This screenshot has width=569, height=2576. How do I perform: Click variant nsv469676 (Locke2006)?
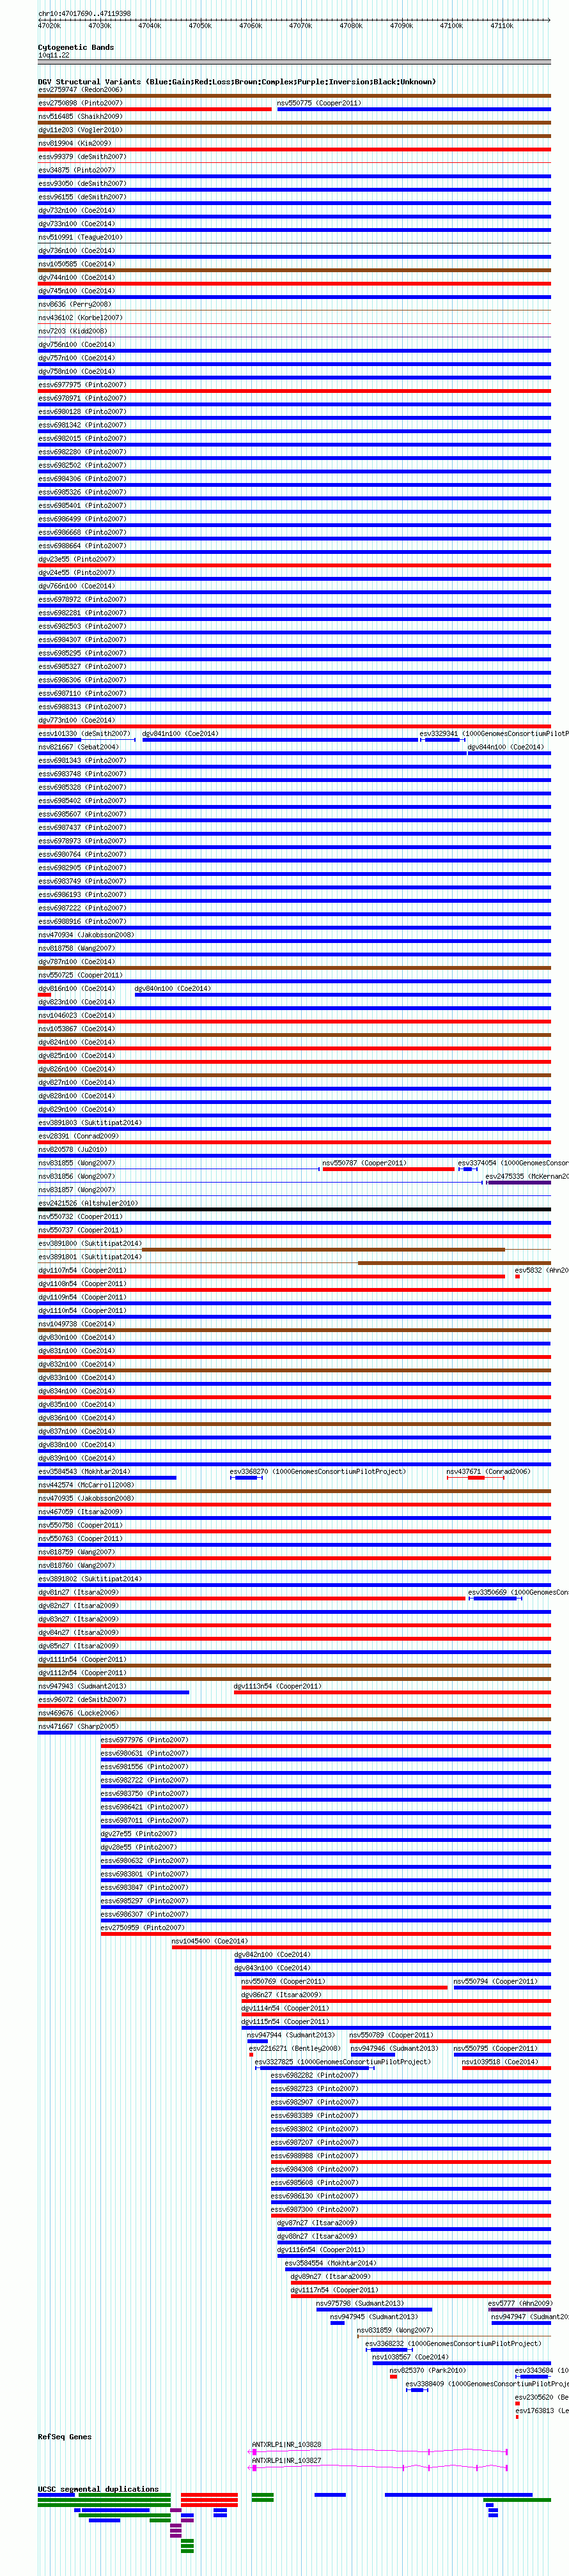[x=78, y=1713]
